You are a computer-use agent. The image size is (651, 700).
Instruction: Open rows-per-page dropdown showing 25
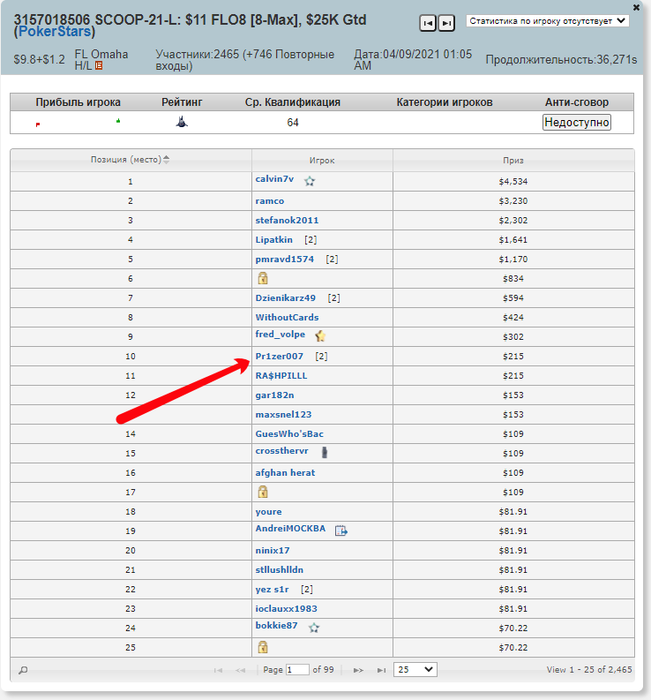coord(415,670)
